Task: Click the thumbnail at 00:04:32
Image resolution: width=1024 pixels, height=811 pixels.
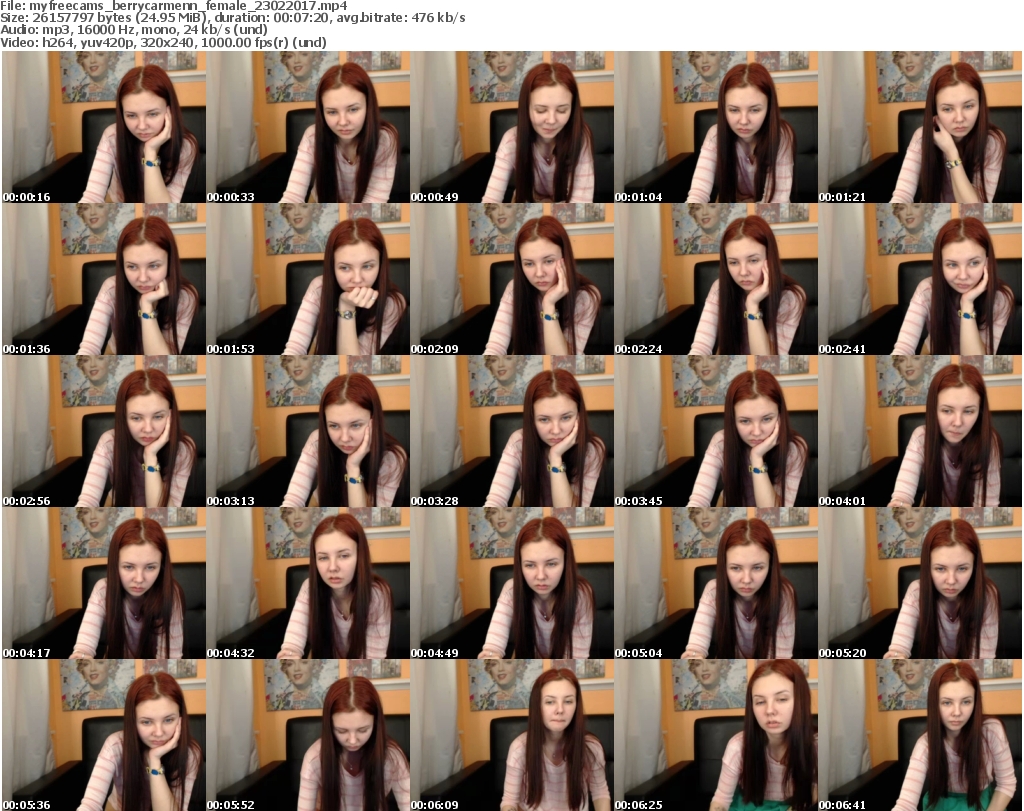Action: [308, 583]
